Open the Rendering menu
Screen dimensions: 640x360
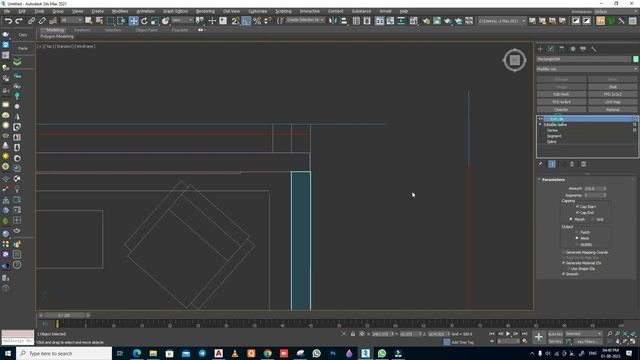(205, 11)
